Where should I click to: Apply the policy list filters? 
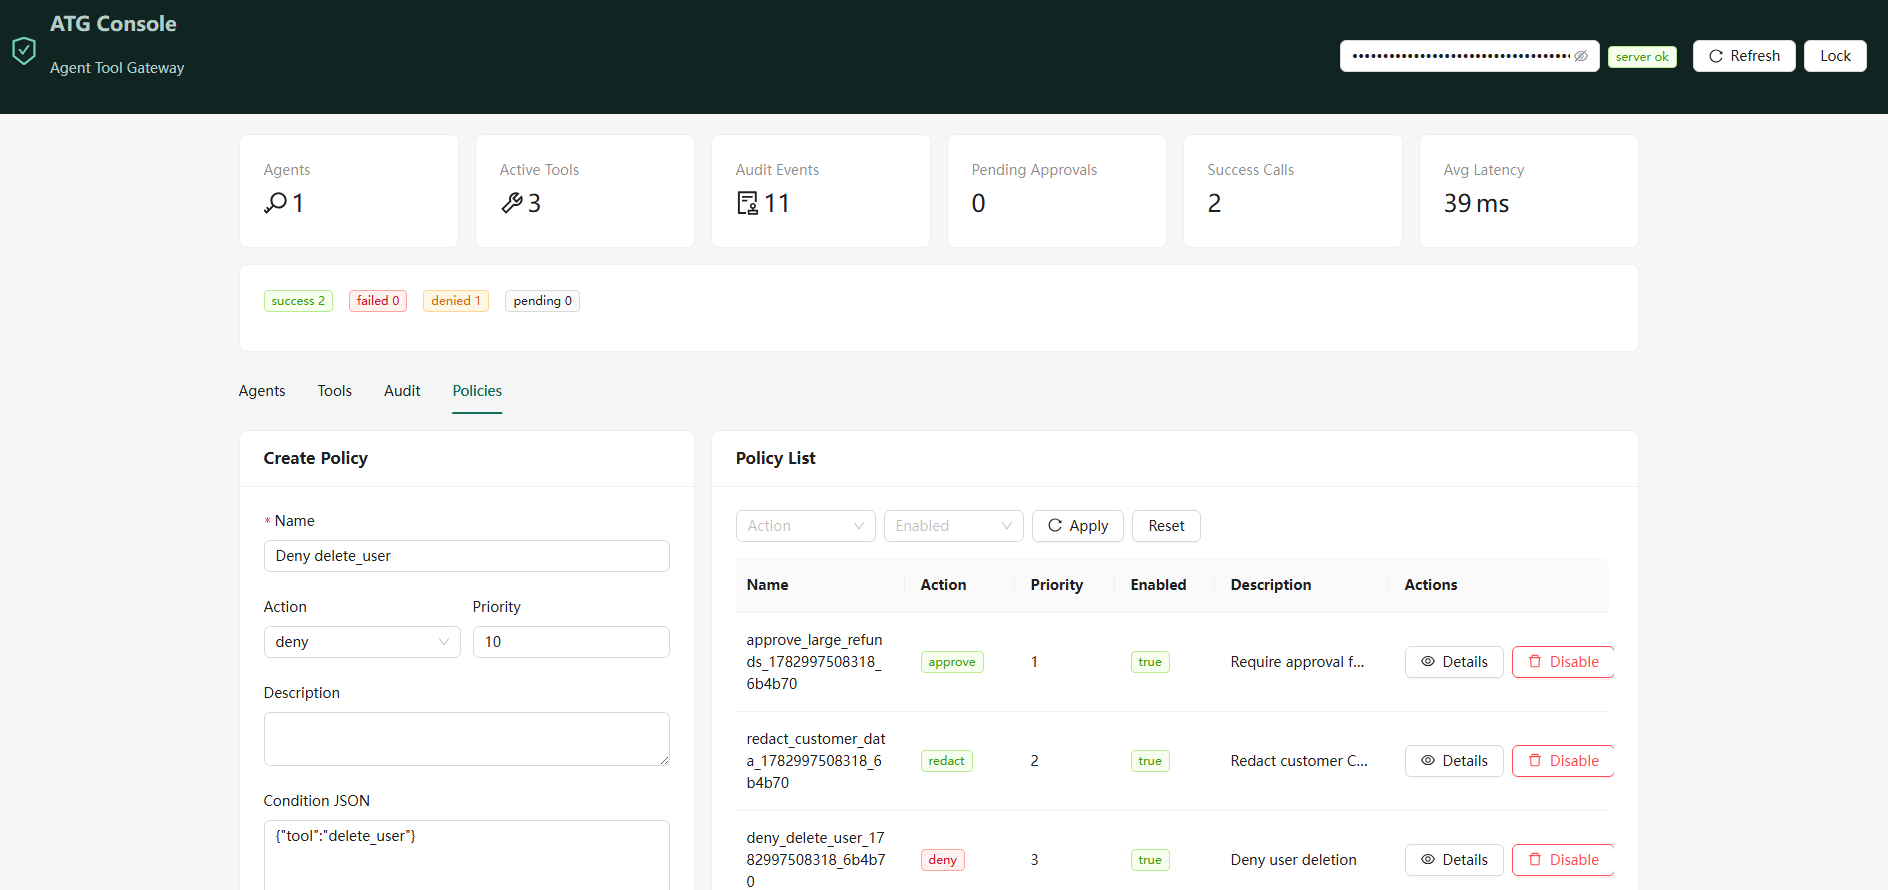click(x=1078, y=526)
